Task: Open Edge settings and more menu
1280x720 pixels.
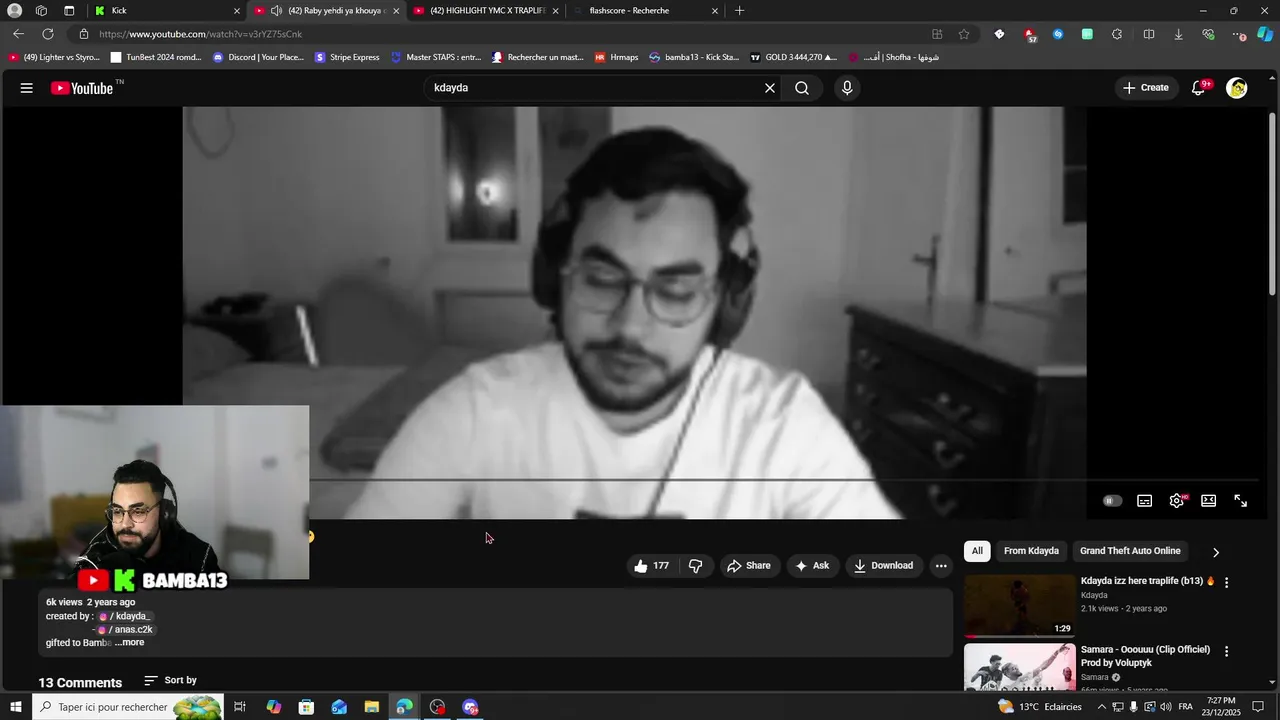Action: pyautogui.click(x=1239, y=34)
